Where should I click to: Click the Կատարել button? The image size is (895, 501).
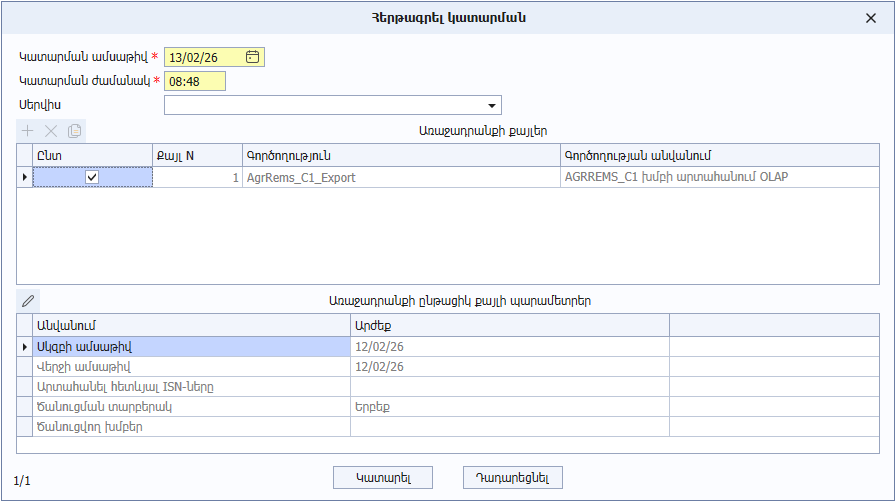[x=382, y=477]
